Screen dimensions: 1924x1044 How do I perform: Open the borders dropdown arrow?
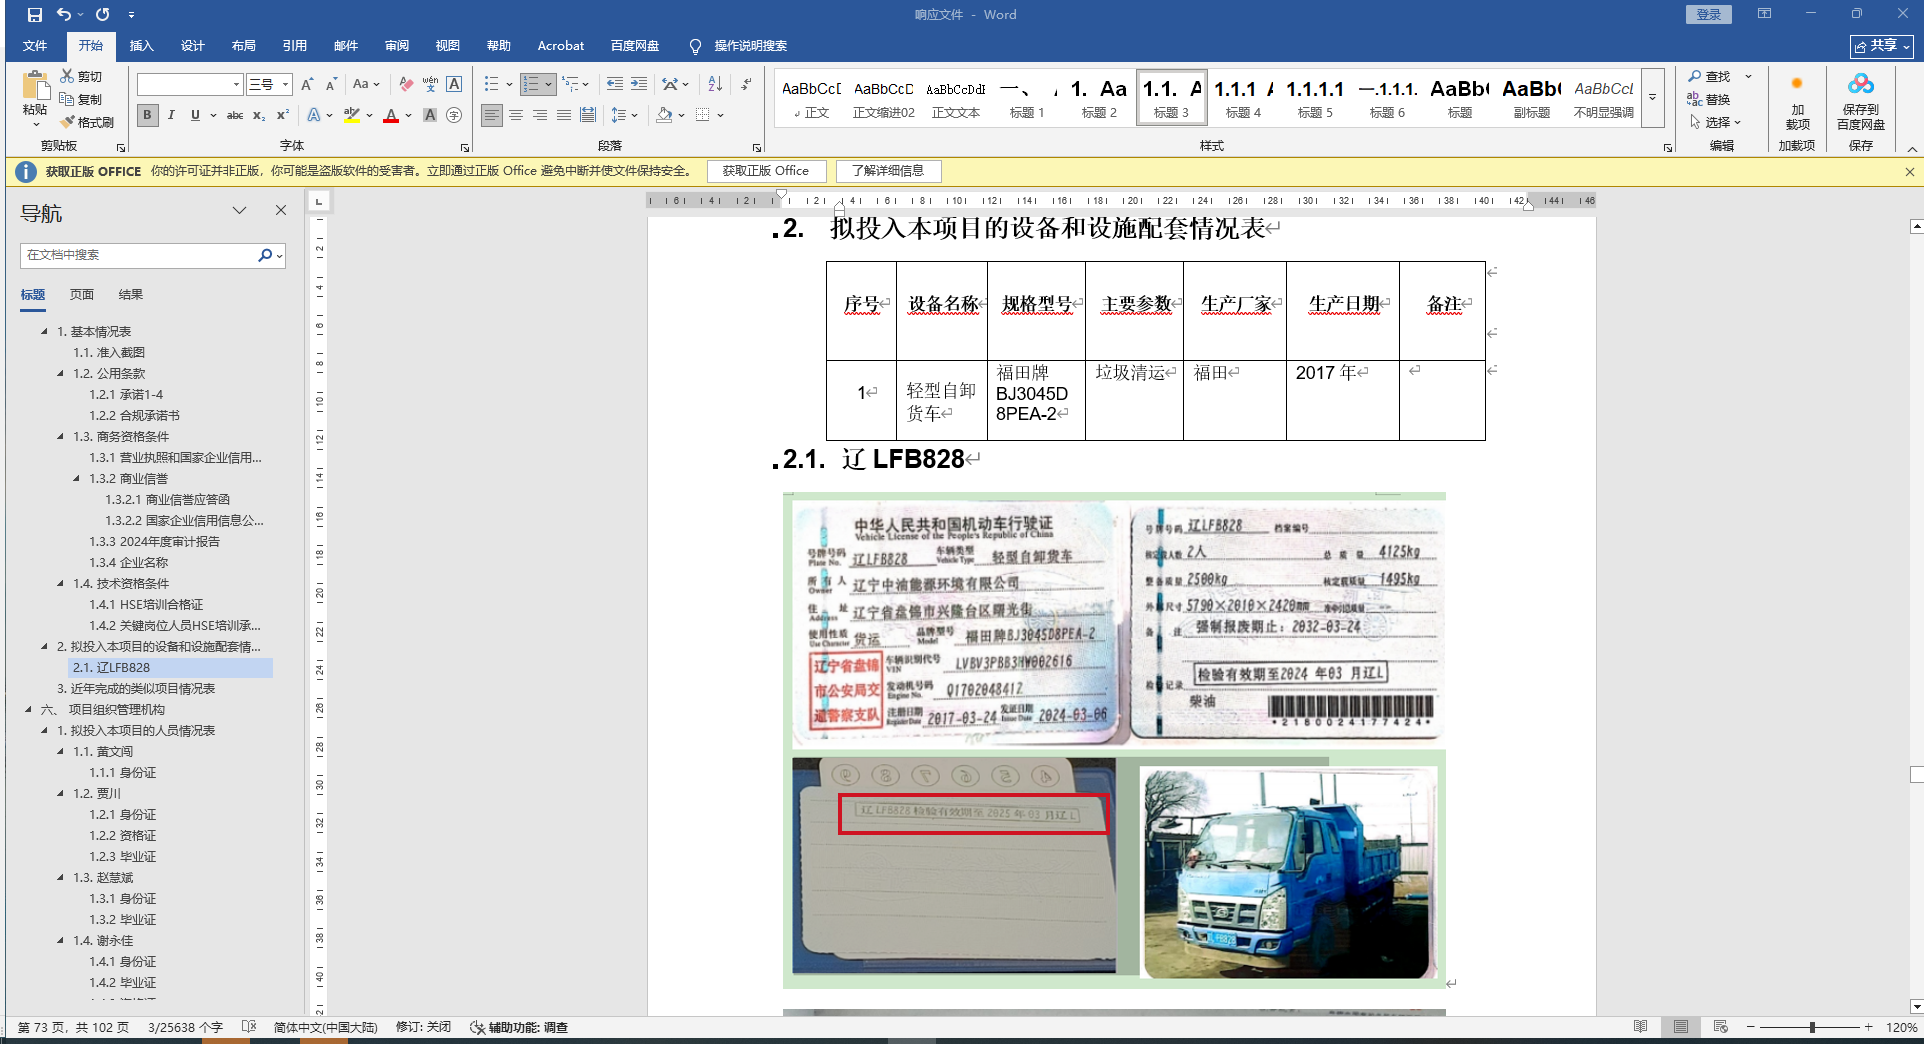pos(720,115)
